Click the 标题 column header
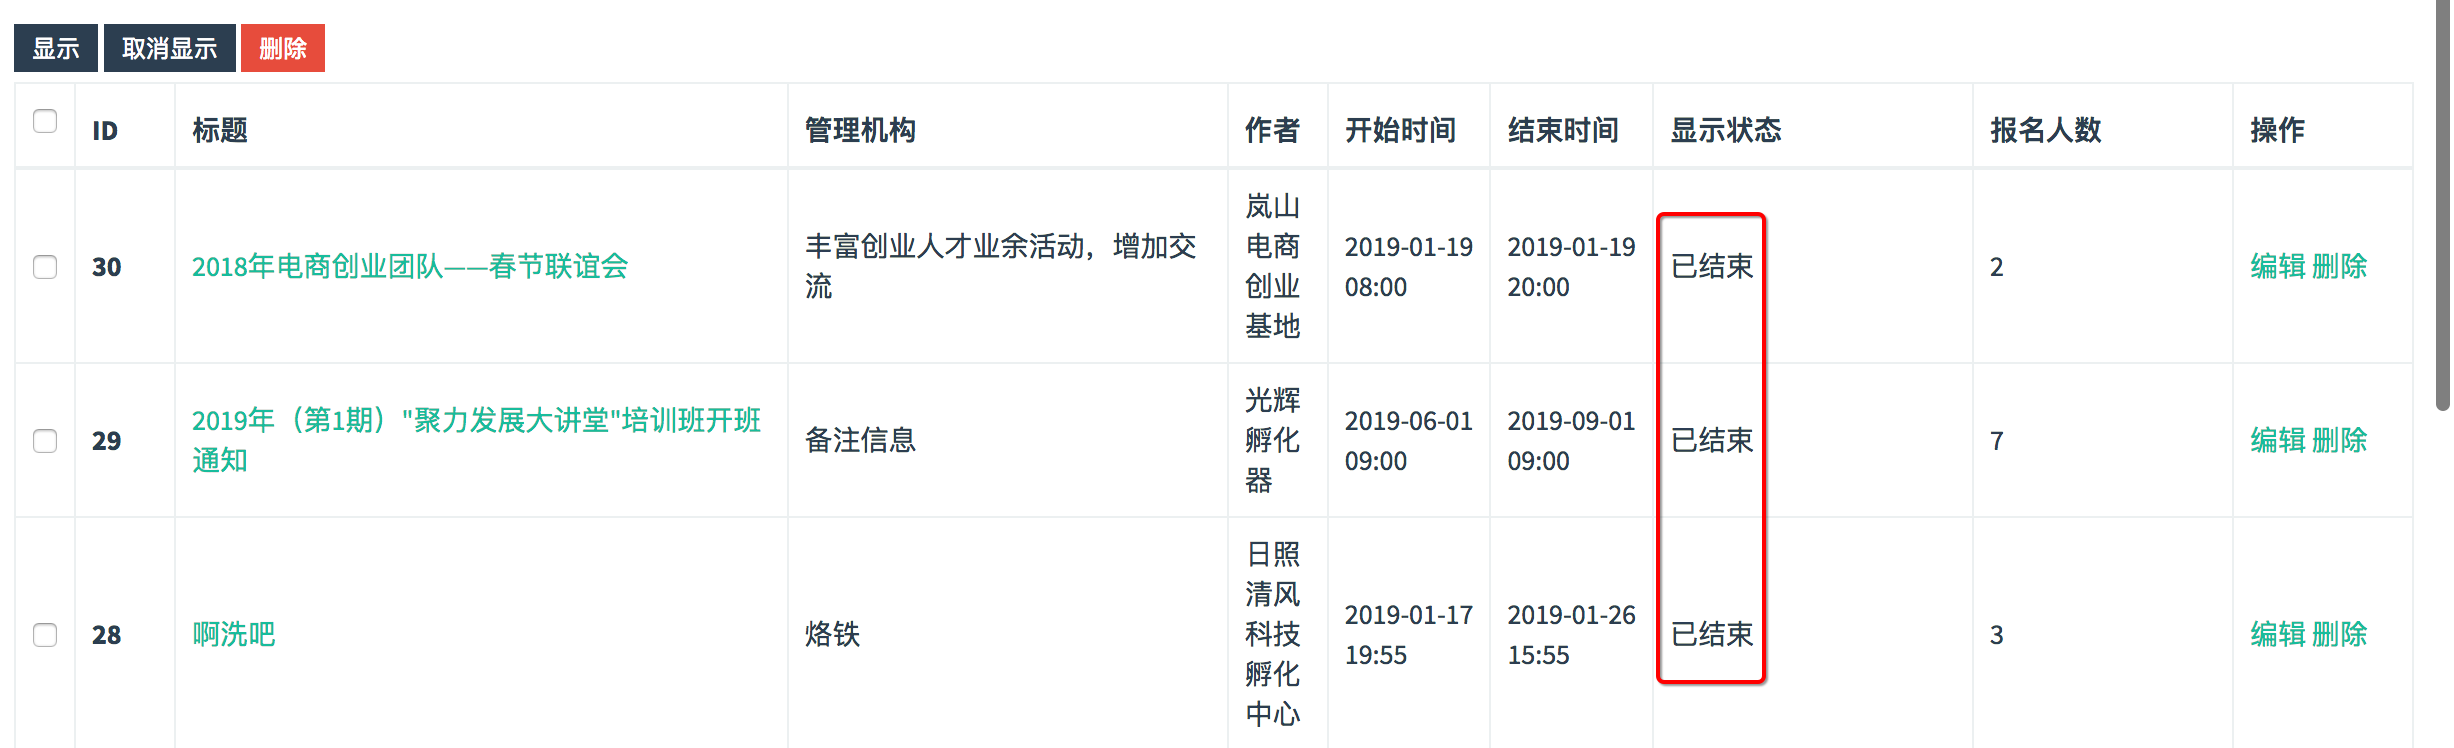2454x748 pixels. [x=222, y=130]
